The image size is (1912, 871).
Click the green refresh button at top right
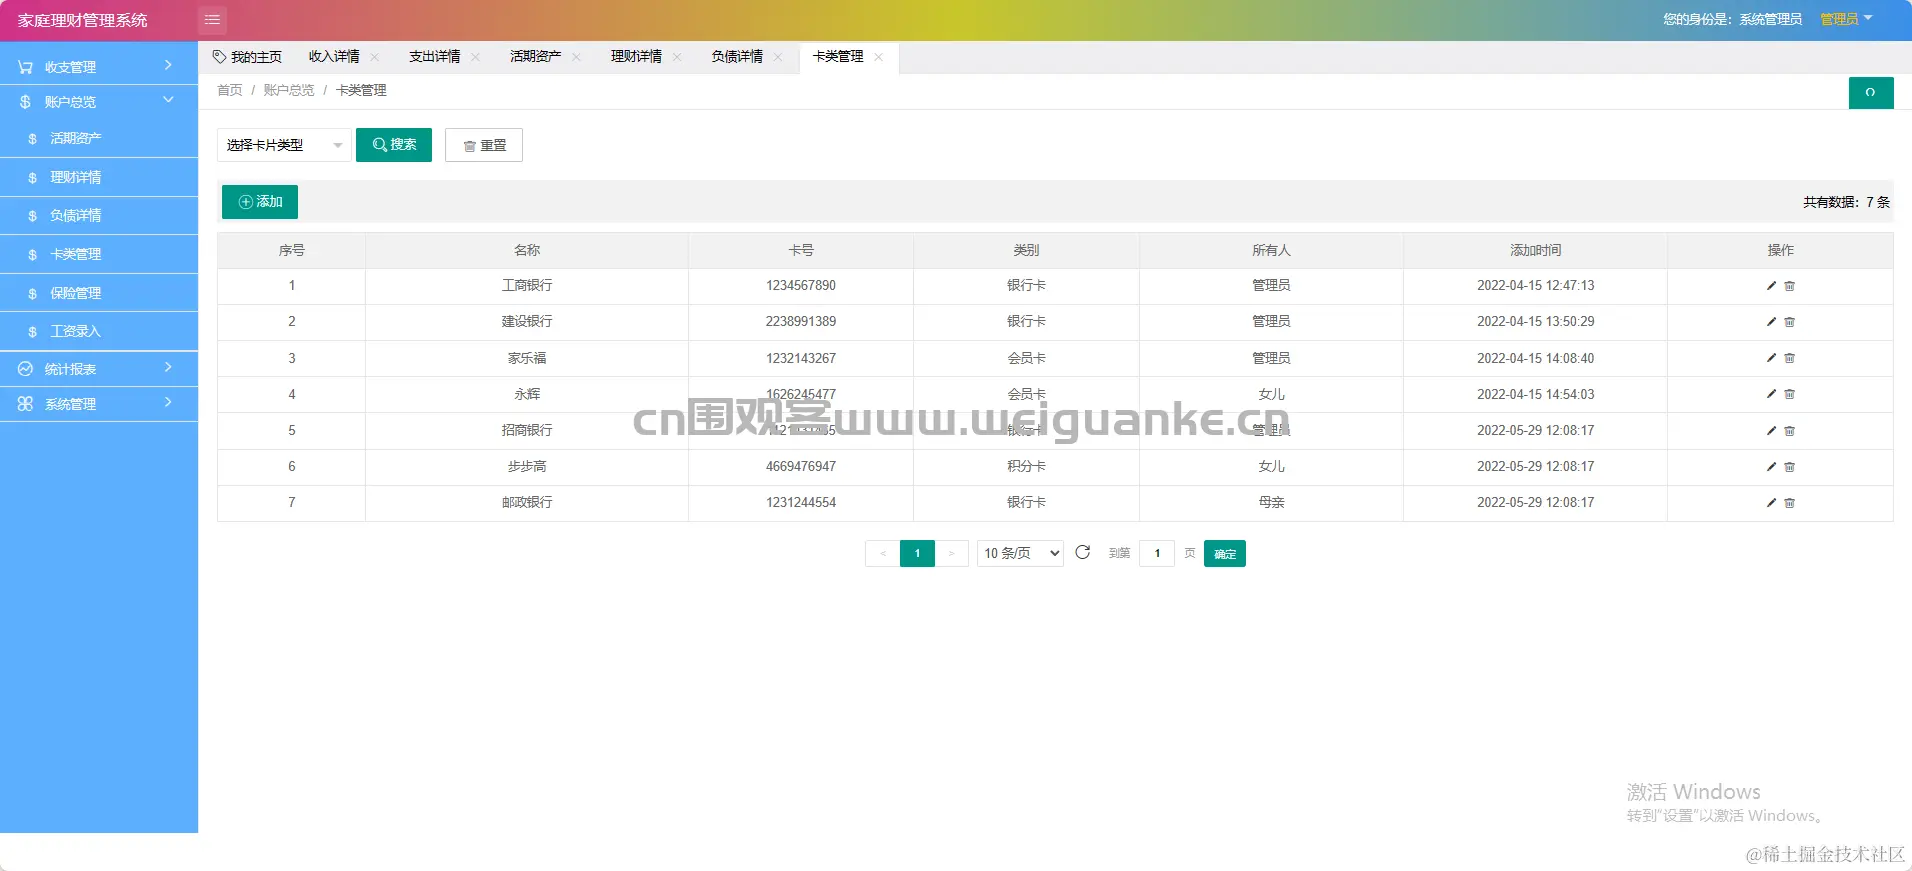1870,92
